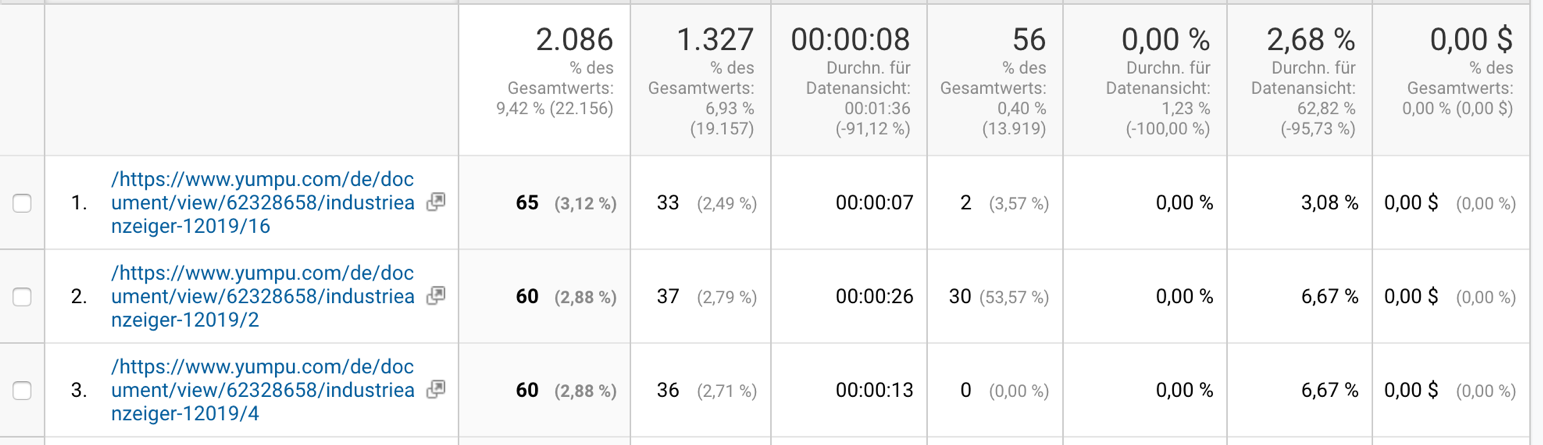Click external link icon for industrieanzeiger-12019/2
The height and width of the screenshot is (445, 1543).
[435, 296]
